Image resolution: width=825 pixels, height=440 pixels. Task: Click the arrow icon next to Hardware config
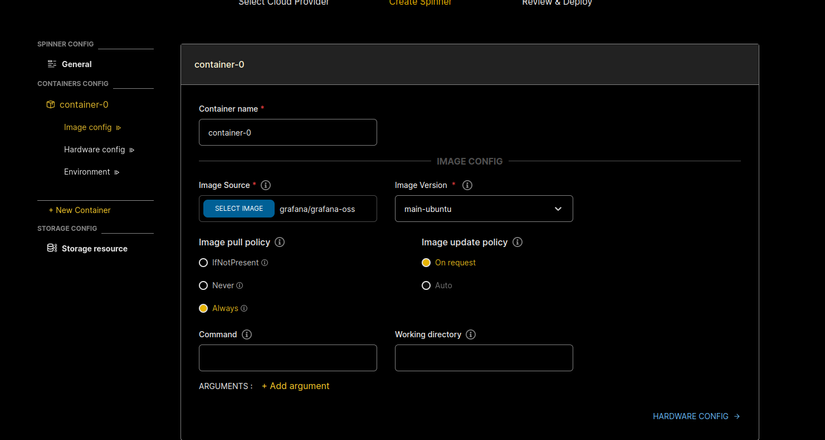pos(132,150)
